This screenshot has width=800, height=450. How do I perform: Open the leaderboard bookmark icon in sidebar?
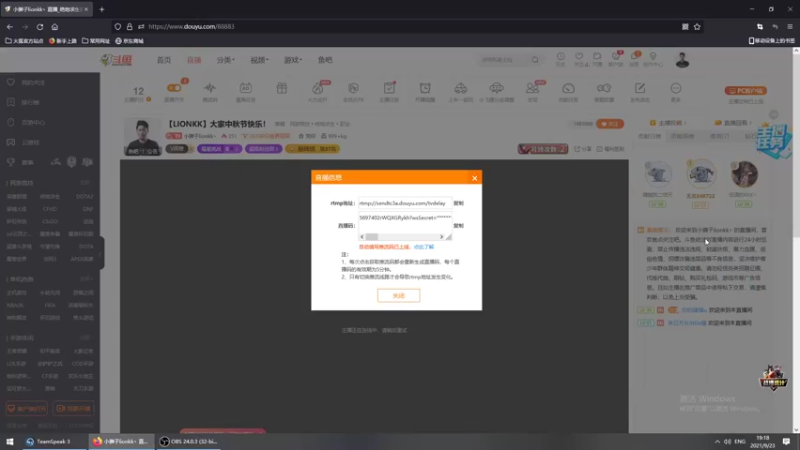(x=11, y=102)
